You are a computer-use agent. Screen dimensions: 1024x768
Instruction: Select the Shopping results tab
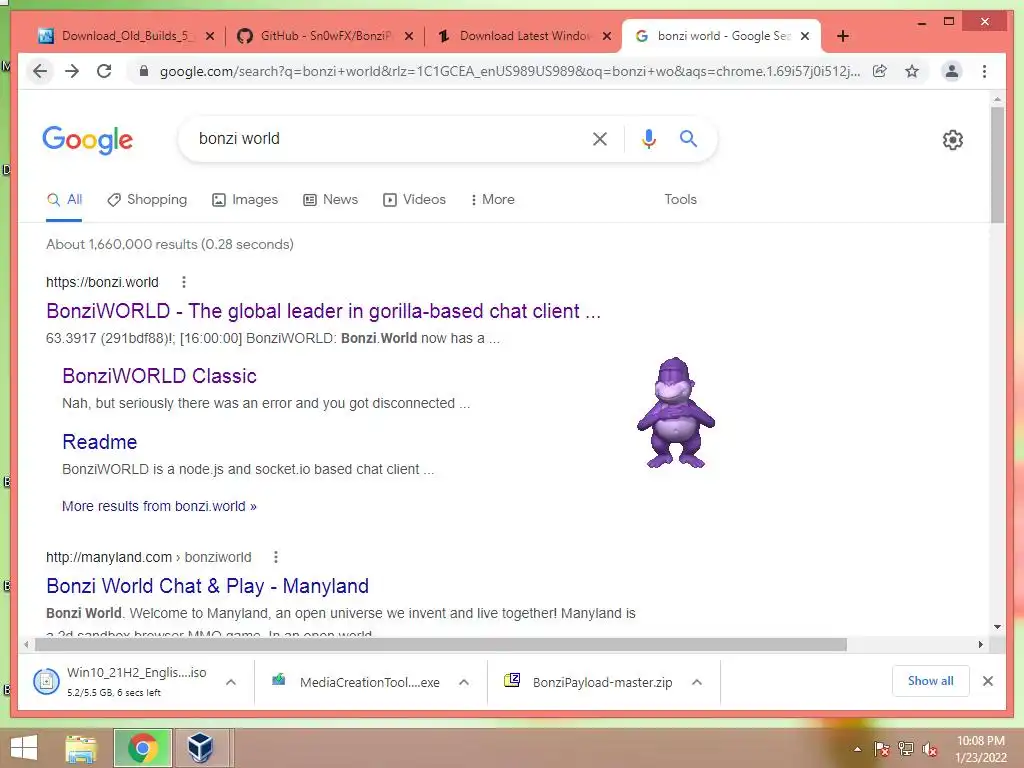coord(147,199)
